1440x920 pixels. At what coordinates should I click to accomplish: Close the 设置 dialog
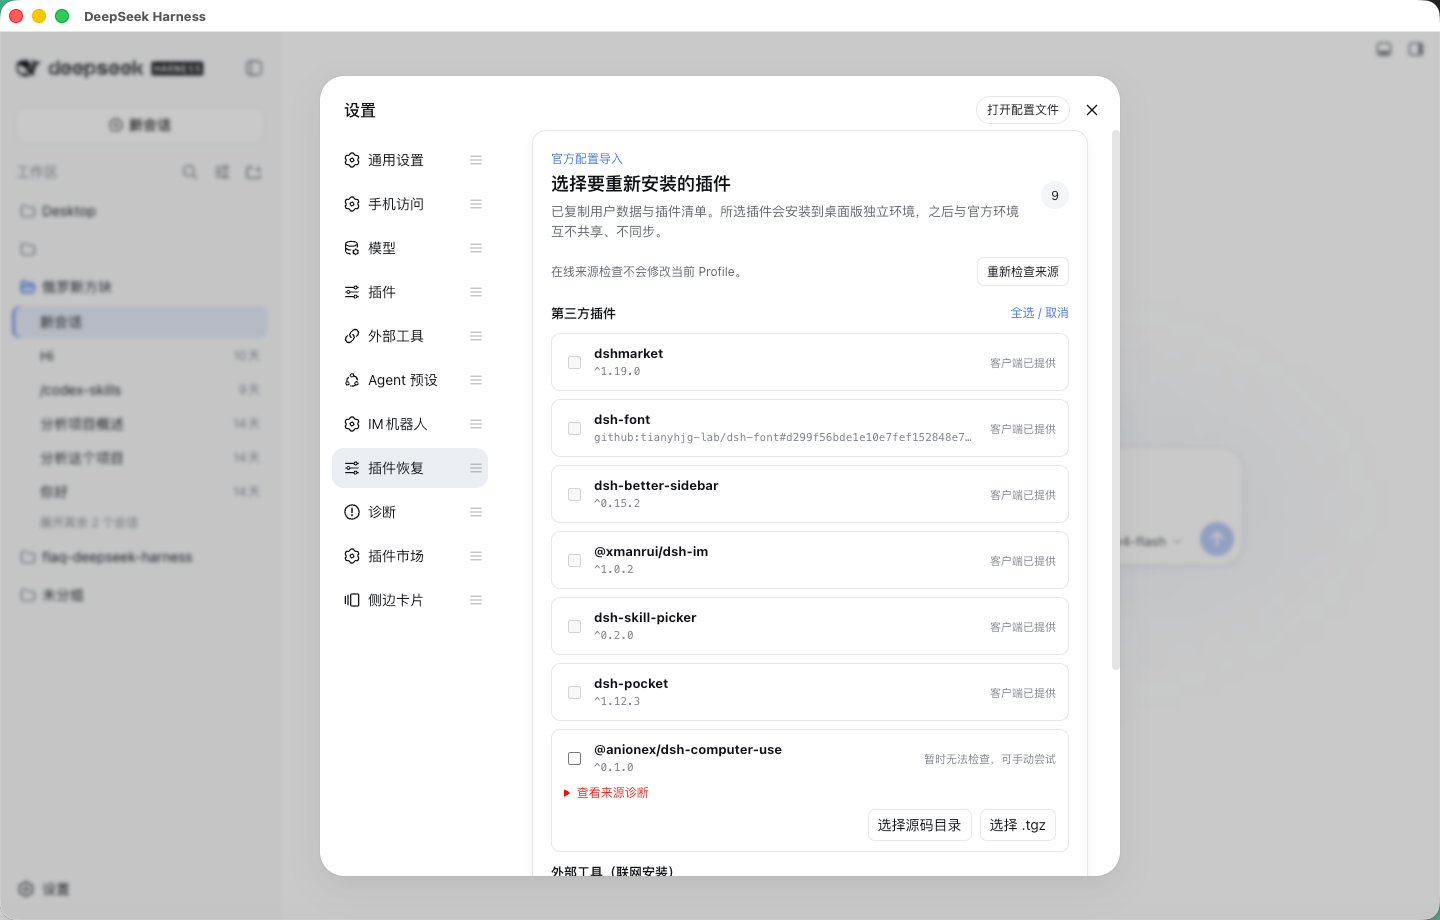point(1092,110)
